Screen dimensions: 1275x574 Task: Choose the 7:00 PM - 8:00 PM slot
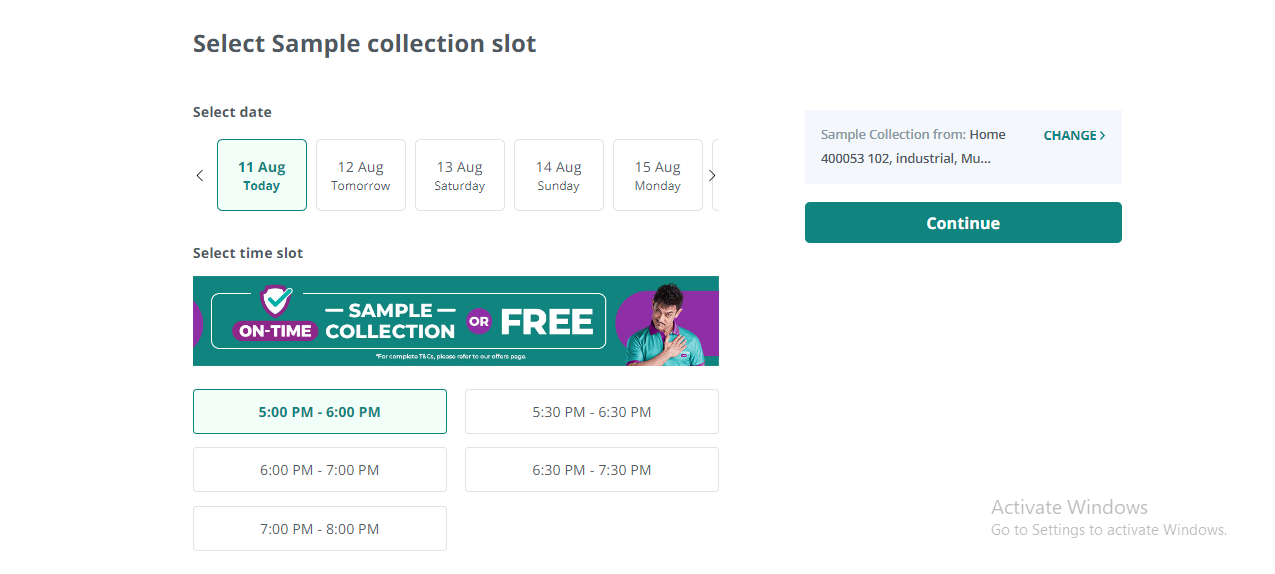[x=320, y=528]
